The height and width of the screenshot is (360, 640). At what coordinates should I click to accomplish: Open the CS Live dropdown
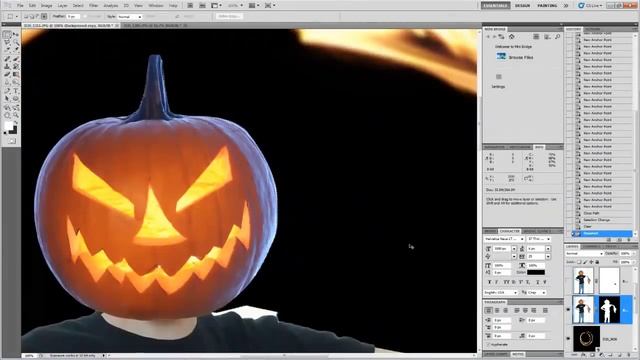[590, 6]
